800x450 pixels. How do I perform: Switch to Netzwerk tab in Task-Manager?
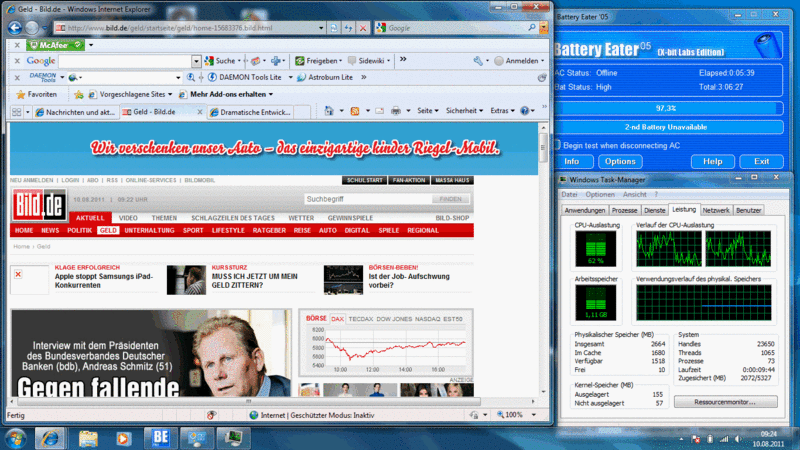716,210
